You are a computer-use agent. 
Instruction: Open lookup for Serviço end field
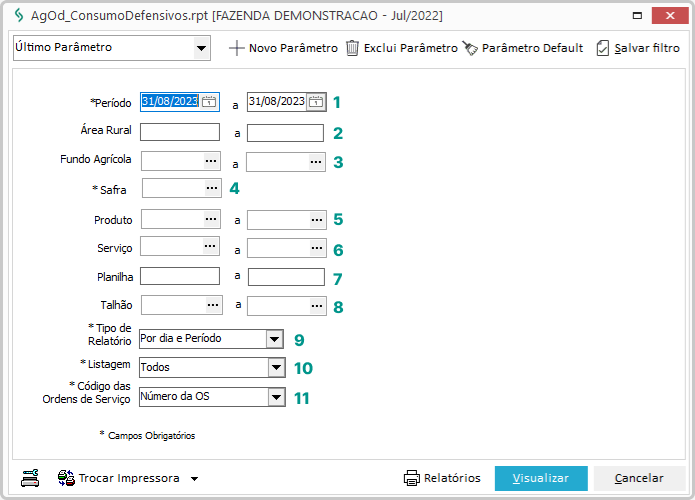pyautogui.click(x=317, y=248)
